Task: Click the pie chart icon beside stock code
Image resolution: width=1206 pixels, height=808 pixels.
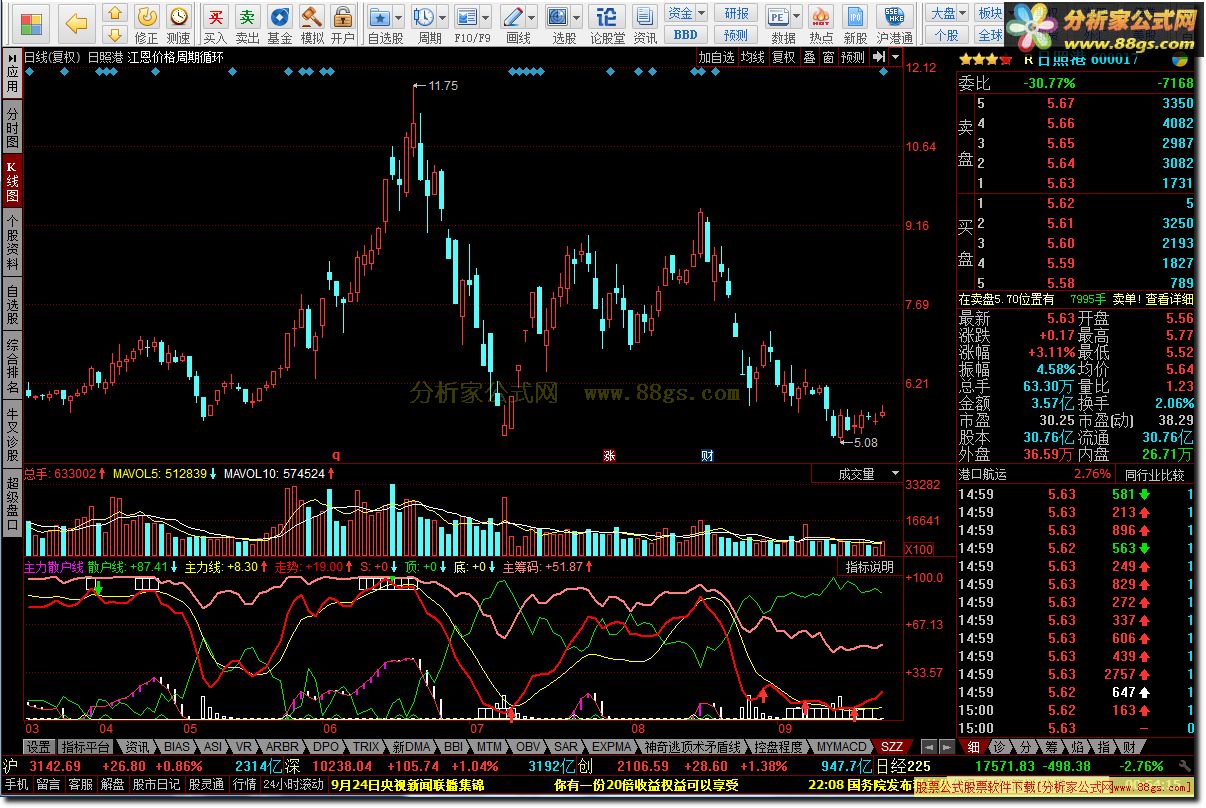Action: (x=1181, y=58)
